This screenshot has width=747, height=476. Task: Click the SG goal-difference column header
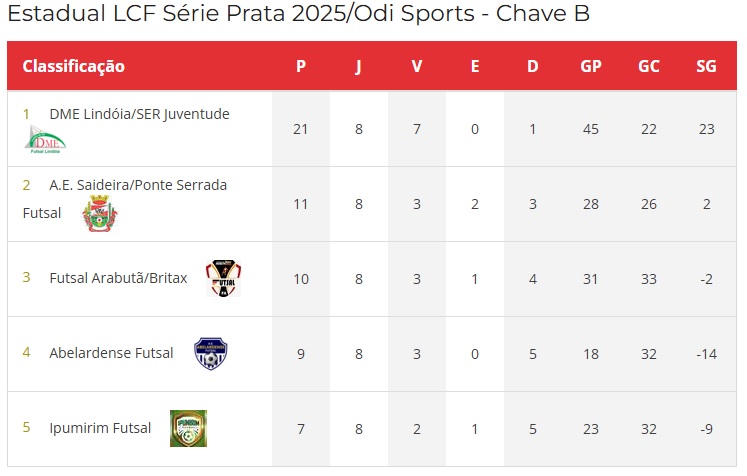(707, 66)
